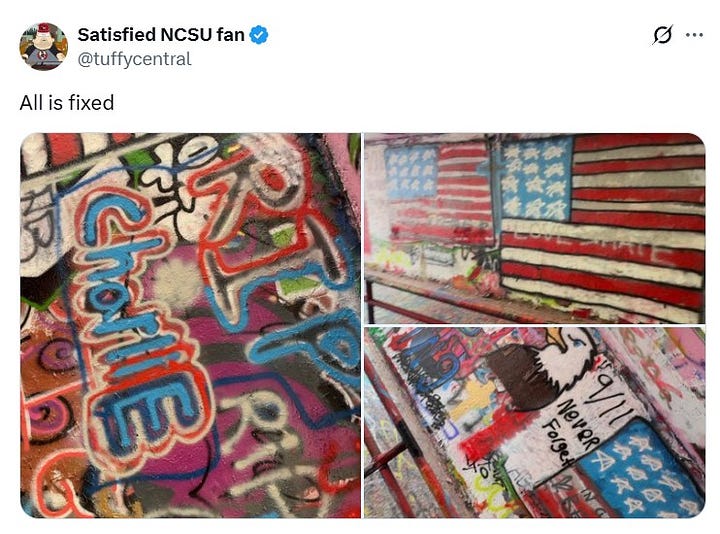View the Charlie graffiti photo
720x534 pixels.
(190, 326)
